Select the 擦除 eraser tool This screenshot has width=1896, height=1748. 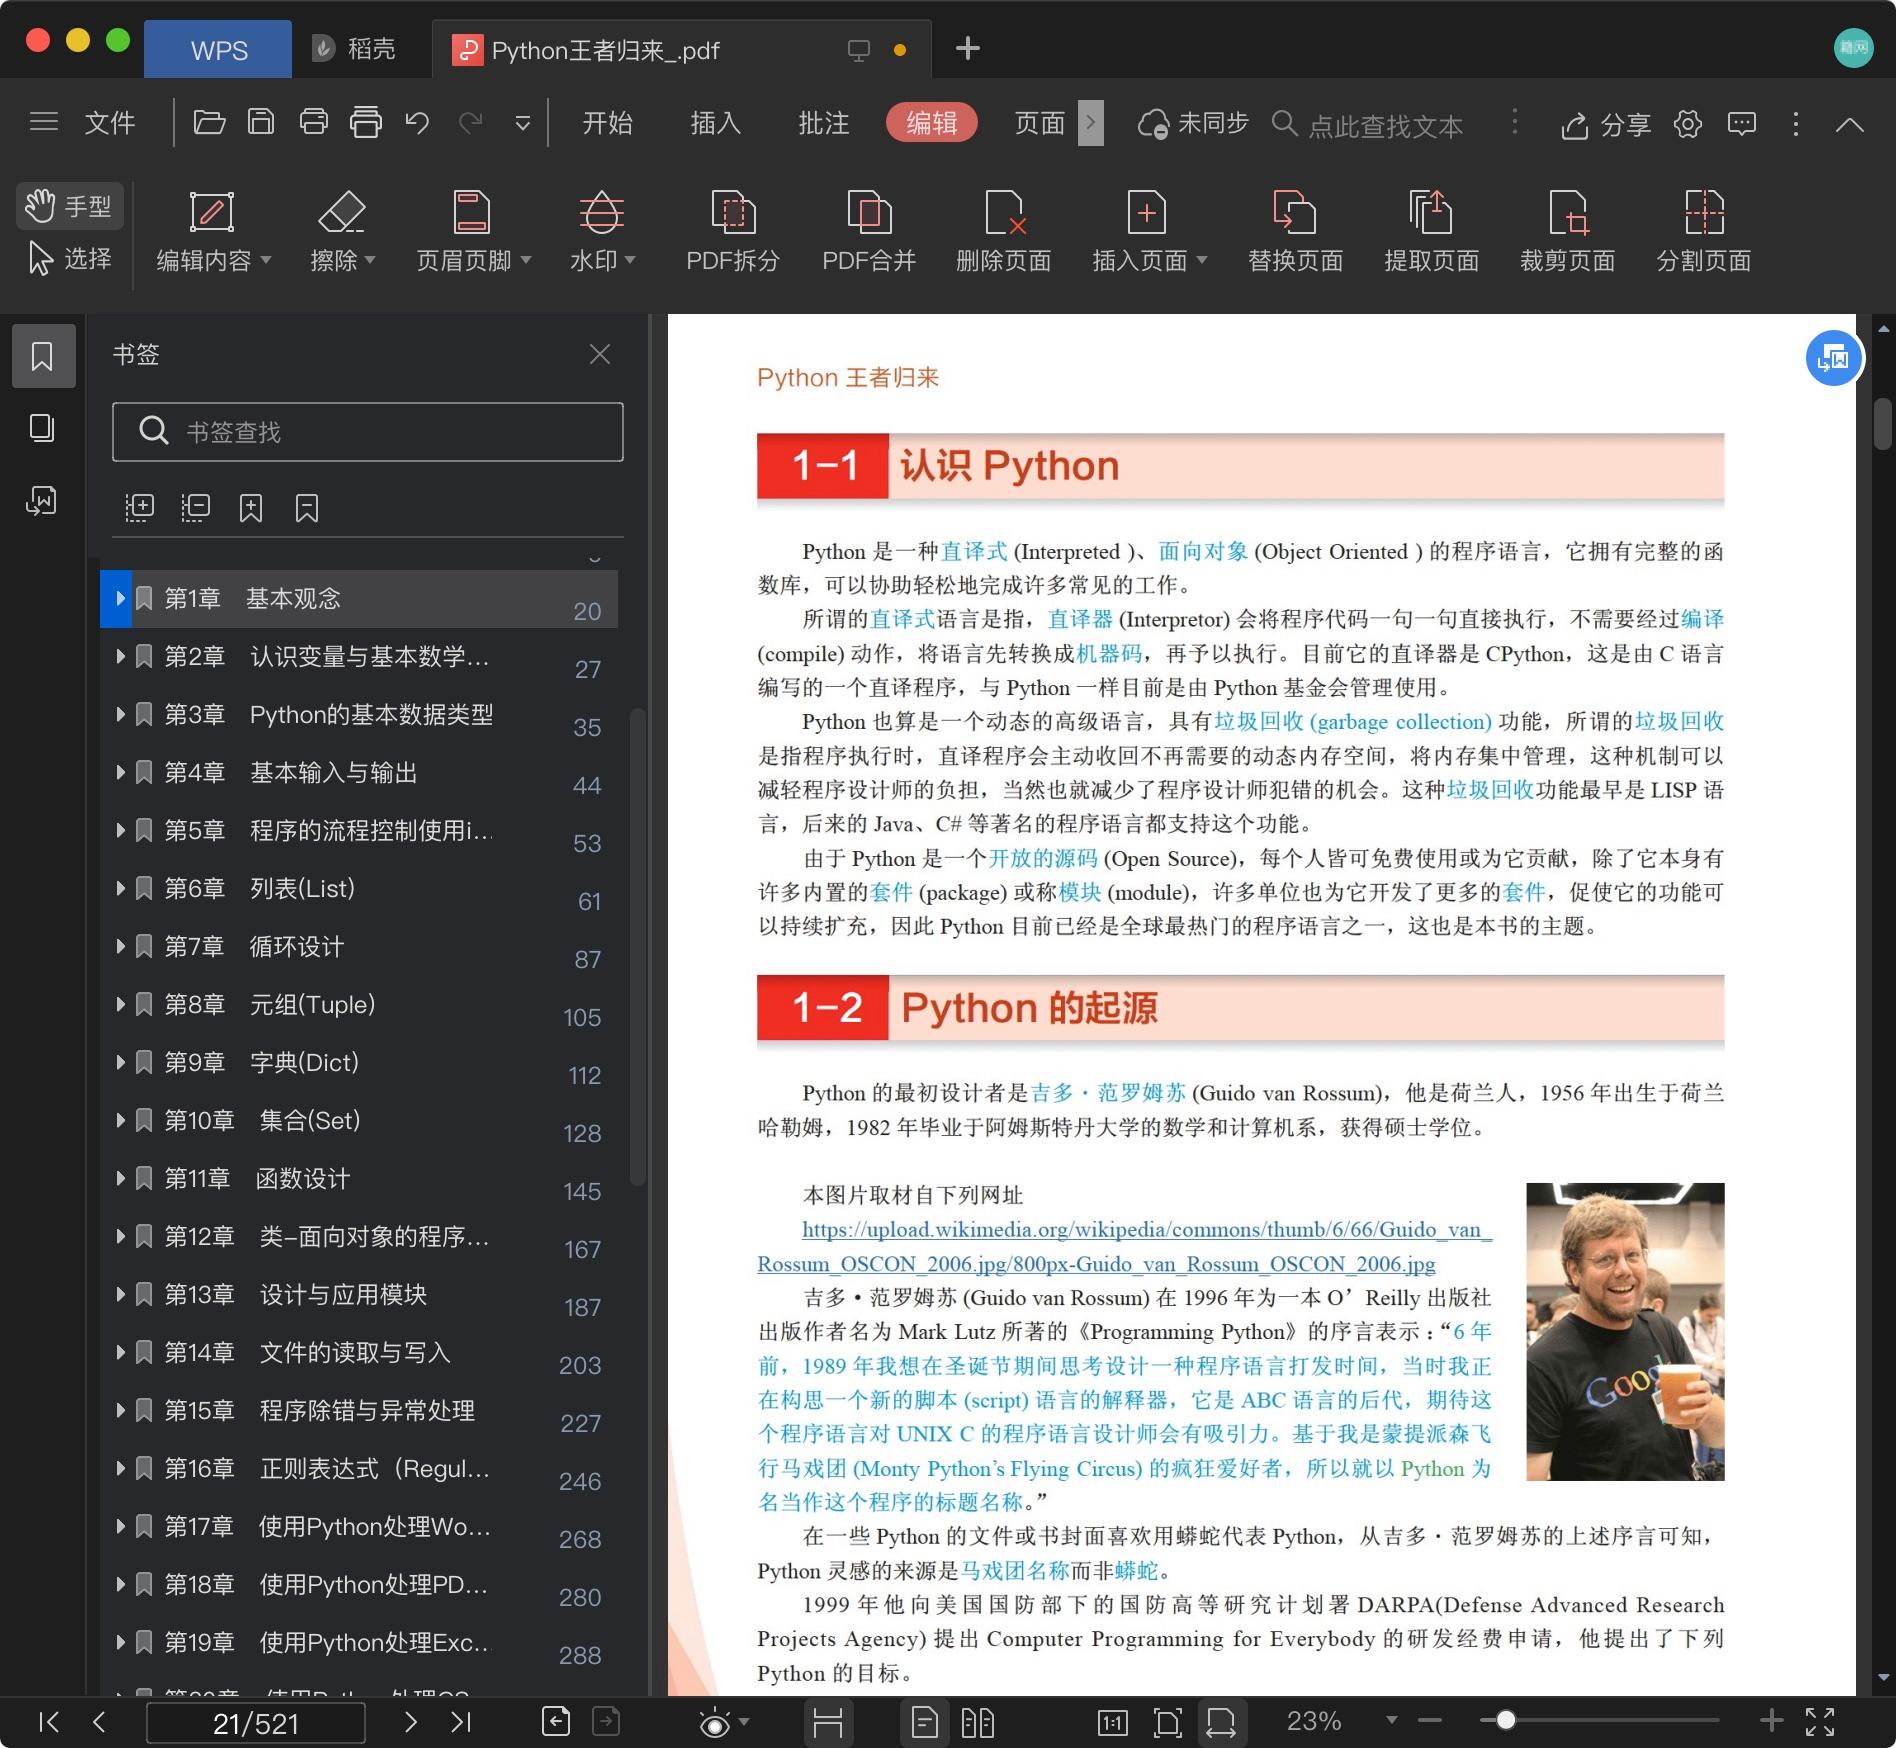pyautogui.click(x=342, y=232)
